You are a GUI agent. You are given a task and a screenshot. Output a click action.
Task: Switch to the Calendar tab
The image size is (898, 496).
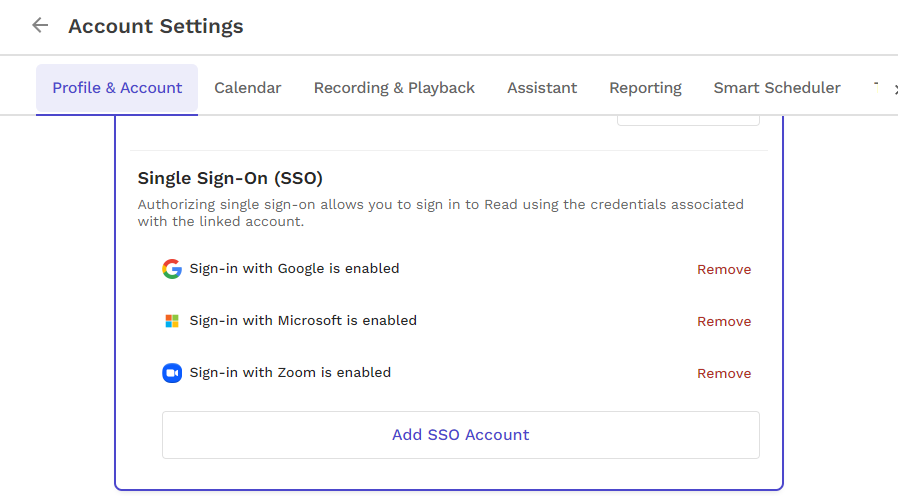[247, 88]
